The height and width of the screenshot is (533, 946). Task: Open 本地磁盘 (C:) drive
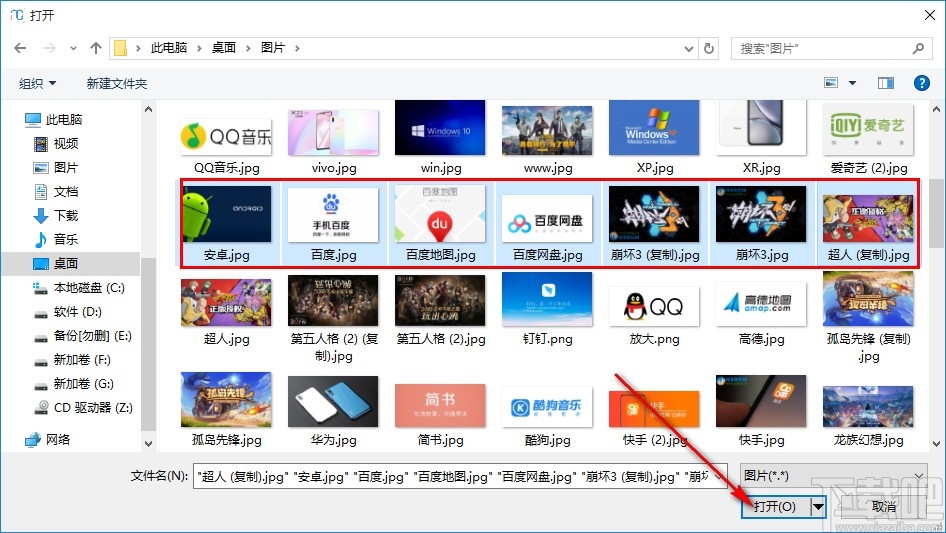pyautogui.click(x=78, y=287)
